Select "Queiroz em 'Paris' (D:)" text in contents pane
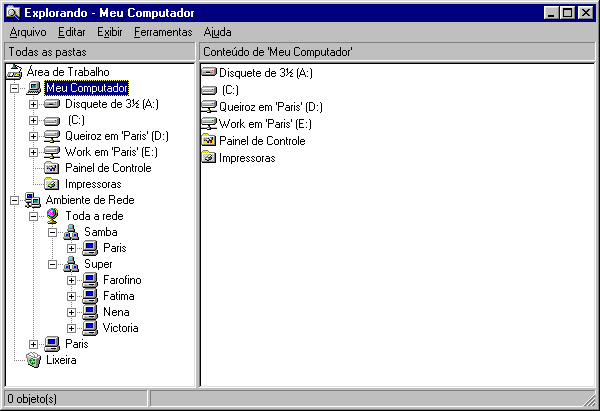600x411 pixels. pyautogui.click(x=271, y=107)
